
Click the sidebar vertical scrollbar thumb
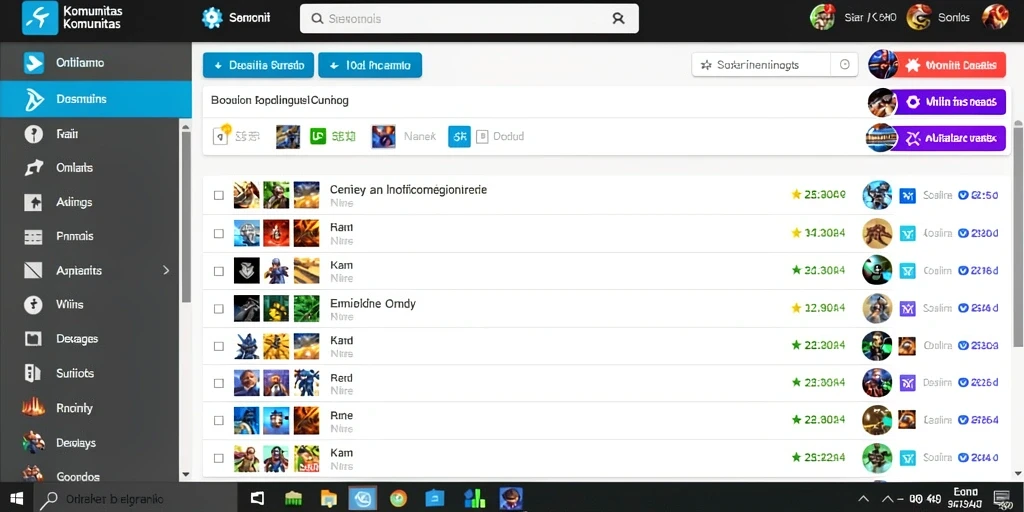click(186, 216)
